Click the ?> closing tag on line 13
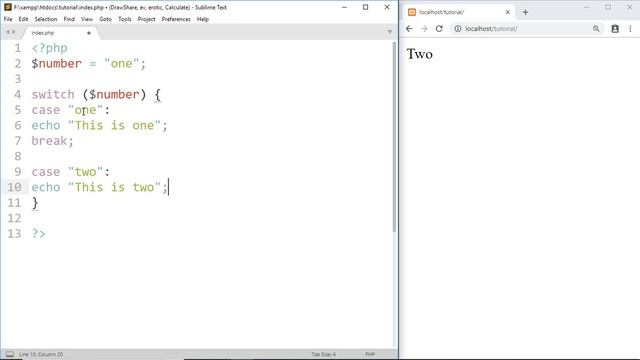Viewport: 640px width, 360px height. coord(39,233)
